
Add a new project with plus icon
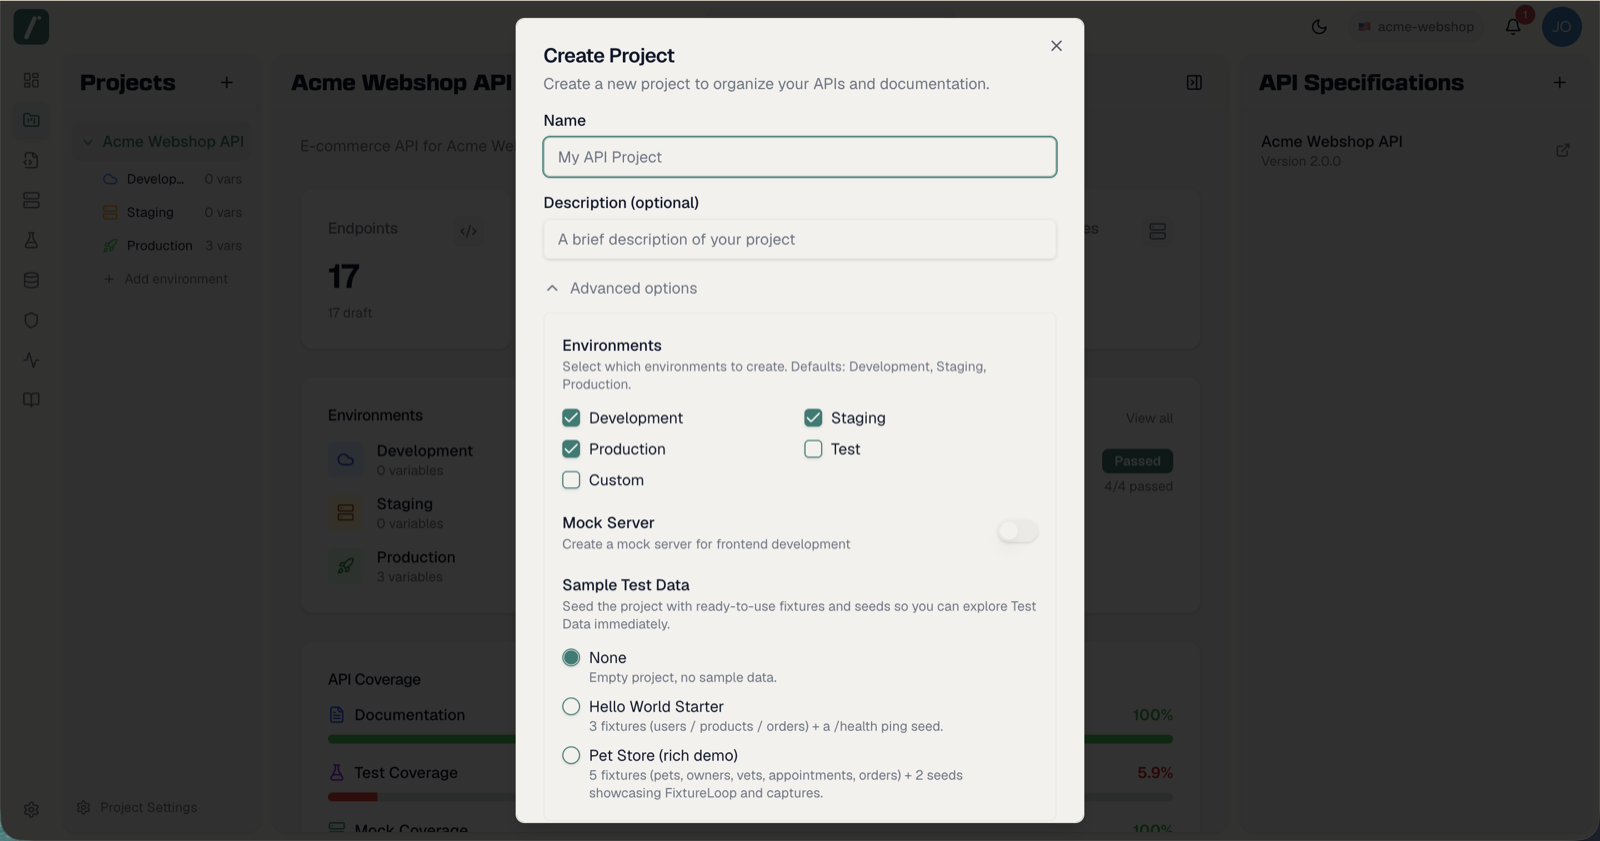[227, 83]
